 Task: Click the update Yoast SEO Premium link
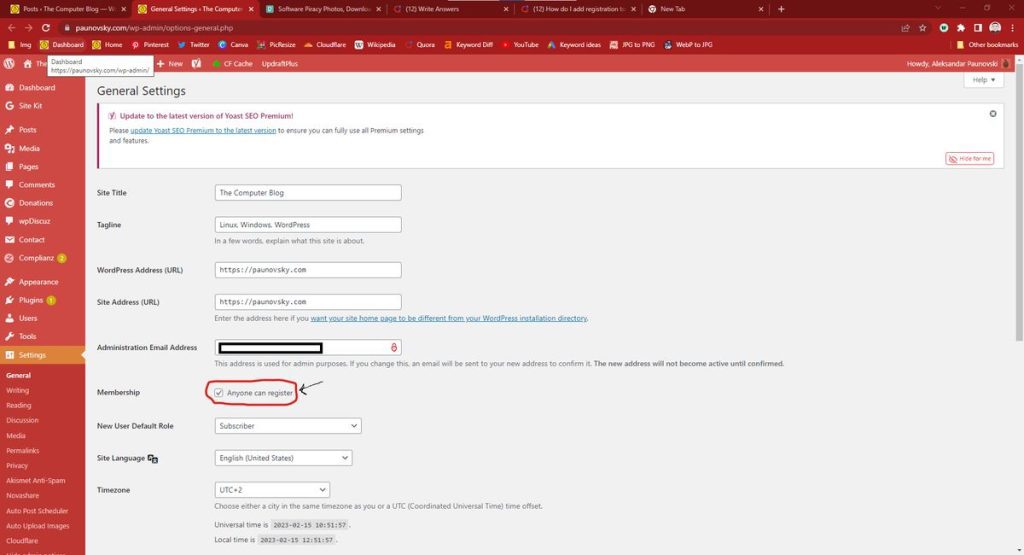203,131
